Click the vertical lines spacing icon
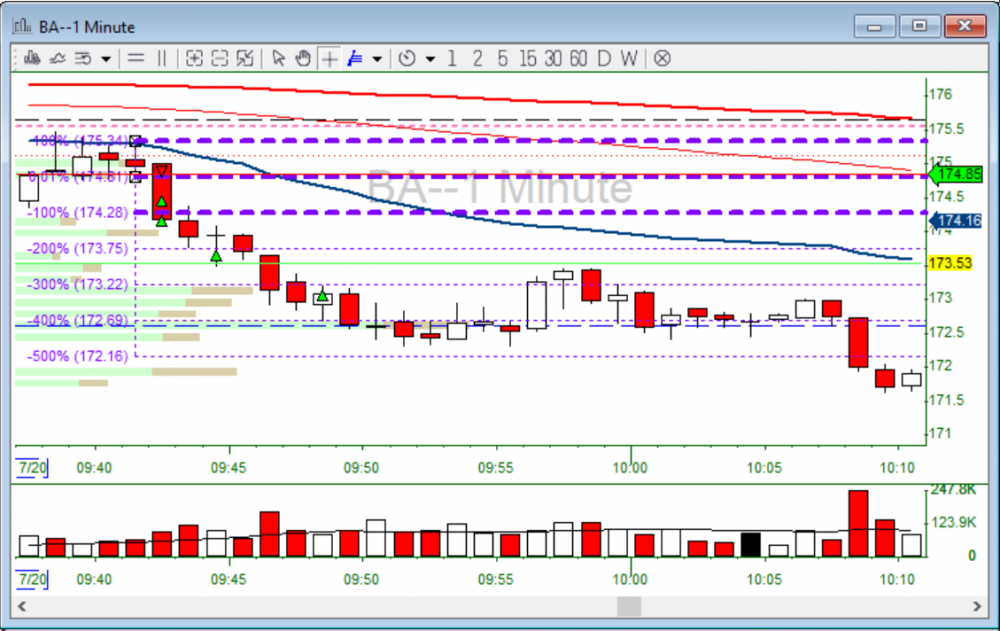Image resolution: width=1000 pixels, height=631 pixels. pos(162,58)
